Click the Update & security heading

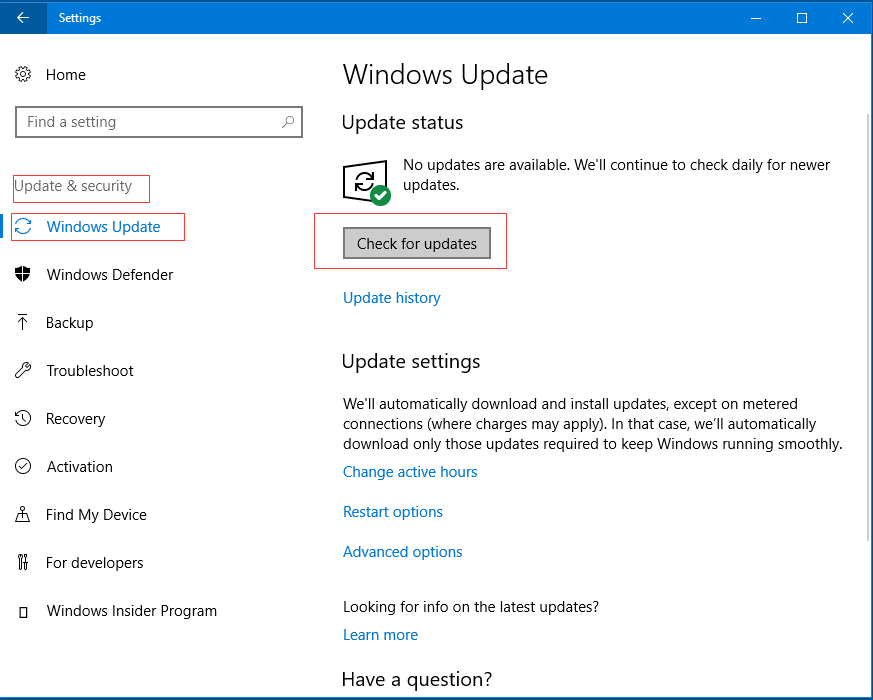pyautogui.click(x=73, y=186)
